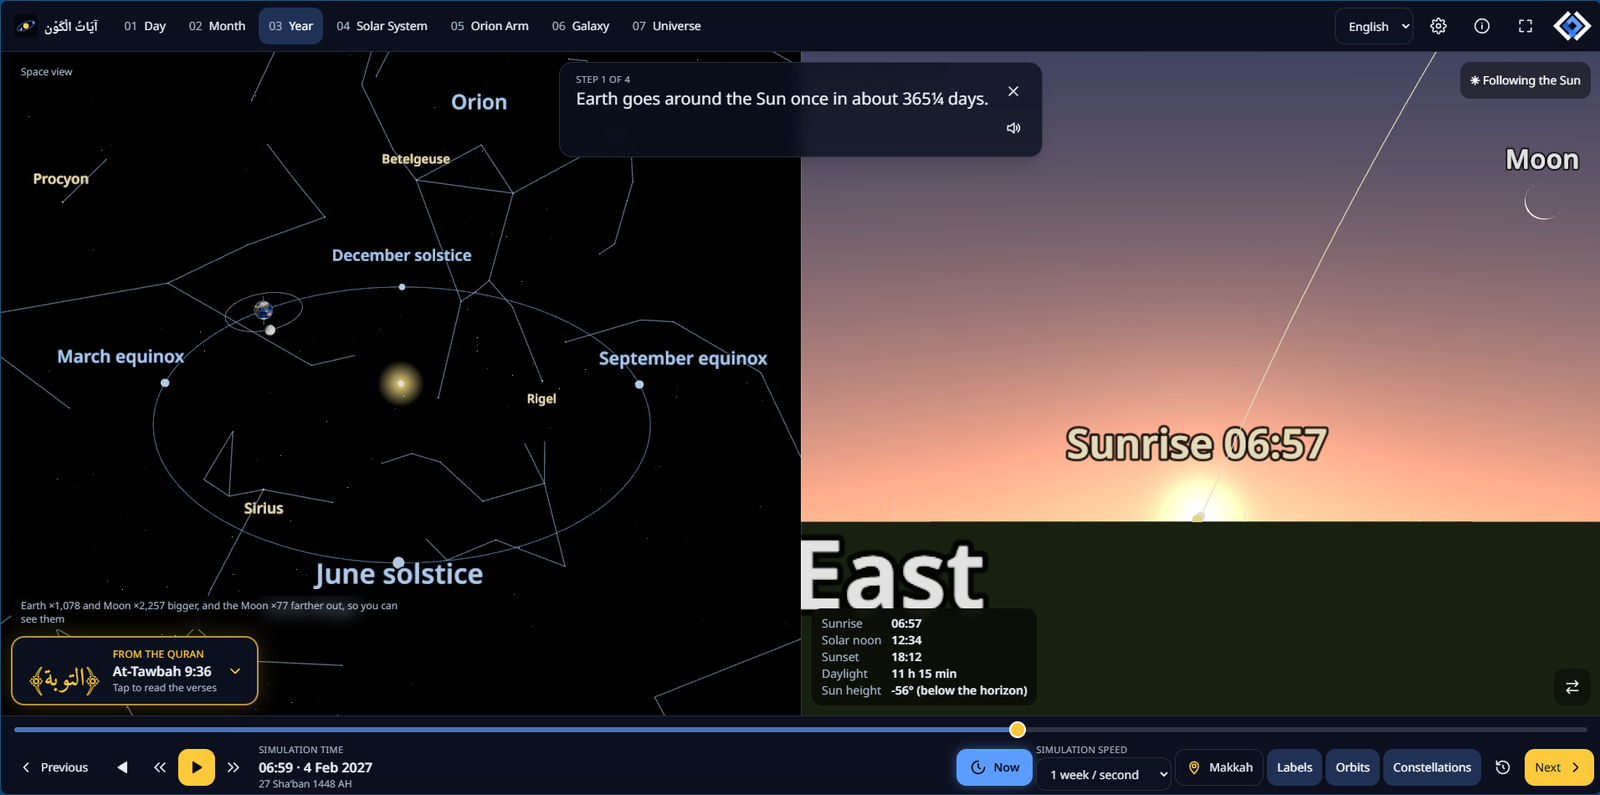Open the settings gear menu
1600x795 pixels.
click(x=1438, y=26)
